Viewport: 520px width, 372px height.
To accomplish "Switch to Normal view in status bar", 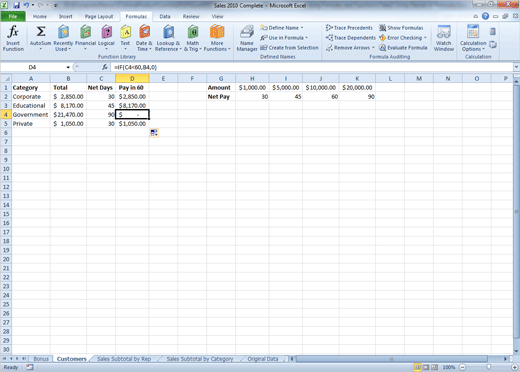I will (417, 367).
